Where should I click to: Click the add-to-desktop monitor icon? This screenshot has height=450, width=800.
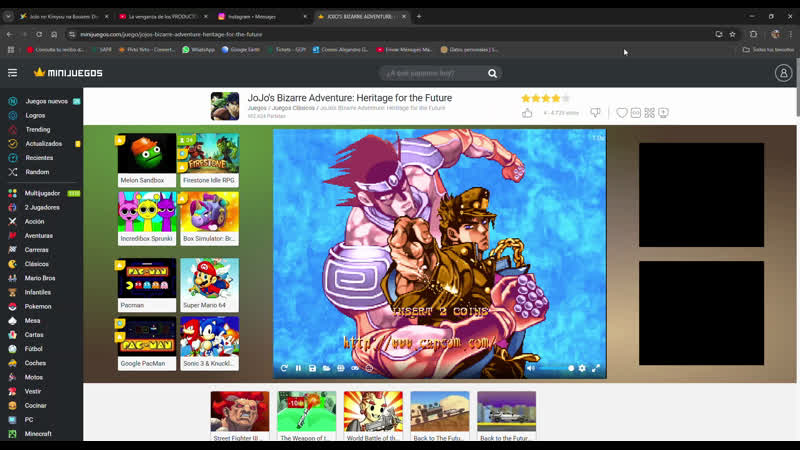pos(663,113)
